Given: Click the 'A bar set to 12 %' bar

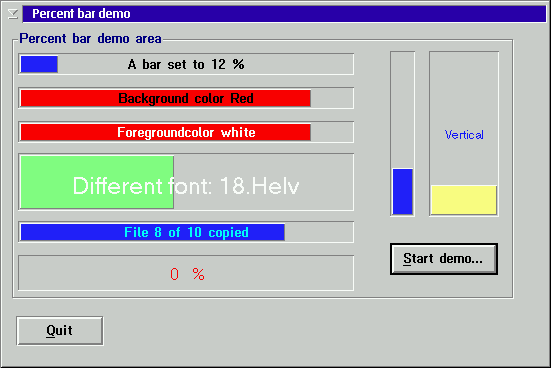Looking at the screenshot, I should pyautogui.click(x=186, y=64).
